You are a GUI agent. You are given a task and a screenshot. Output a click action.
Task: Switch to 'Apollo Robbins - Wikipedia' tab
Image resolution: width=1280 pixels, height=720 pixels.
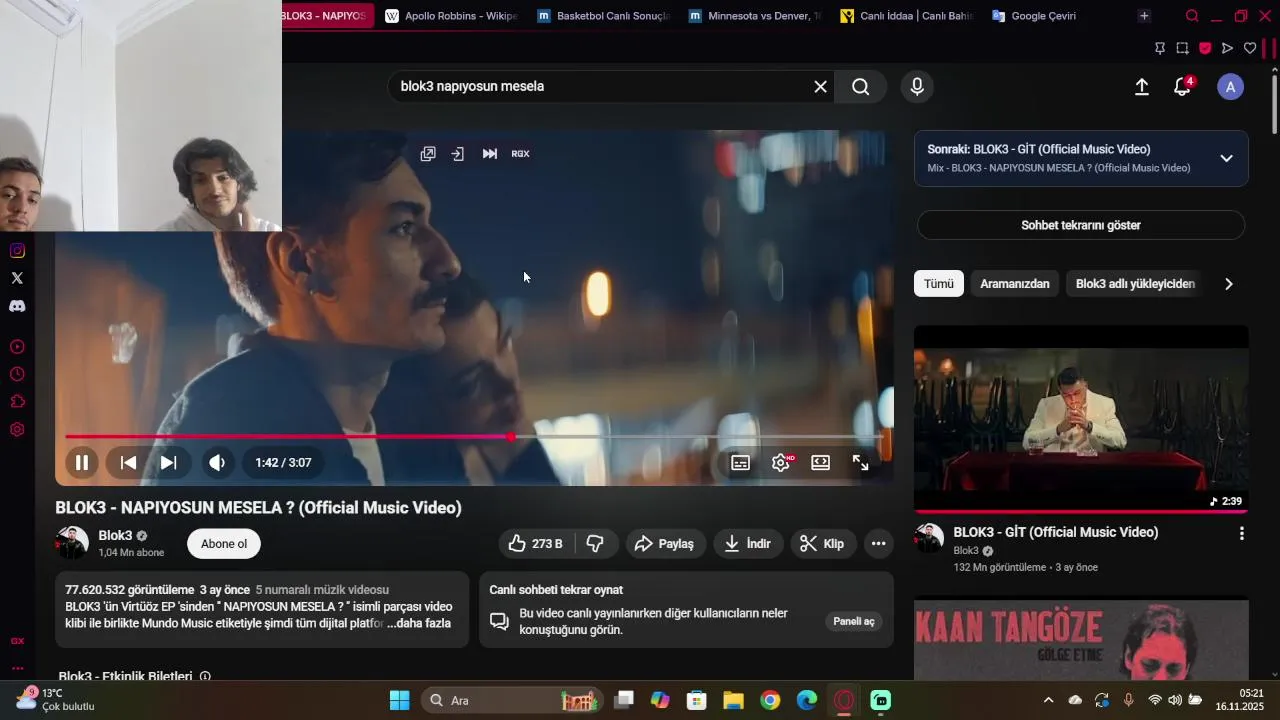tap(450, 16)
